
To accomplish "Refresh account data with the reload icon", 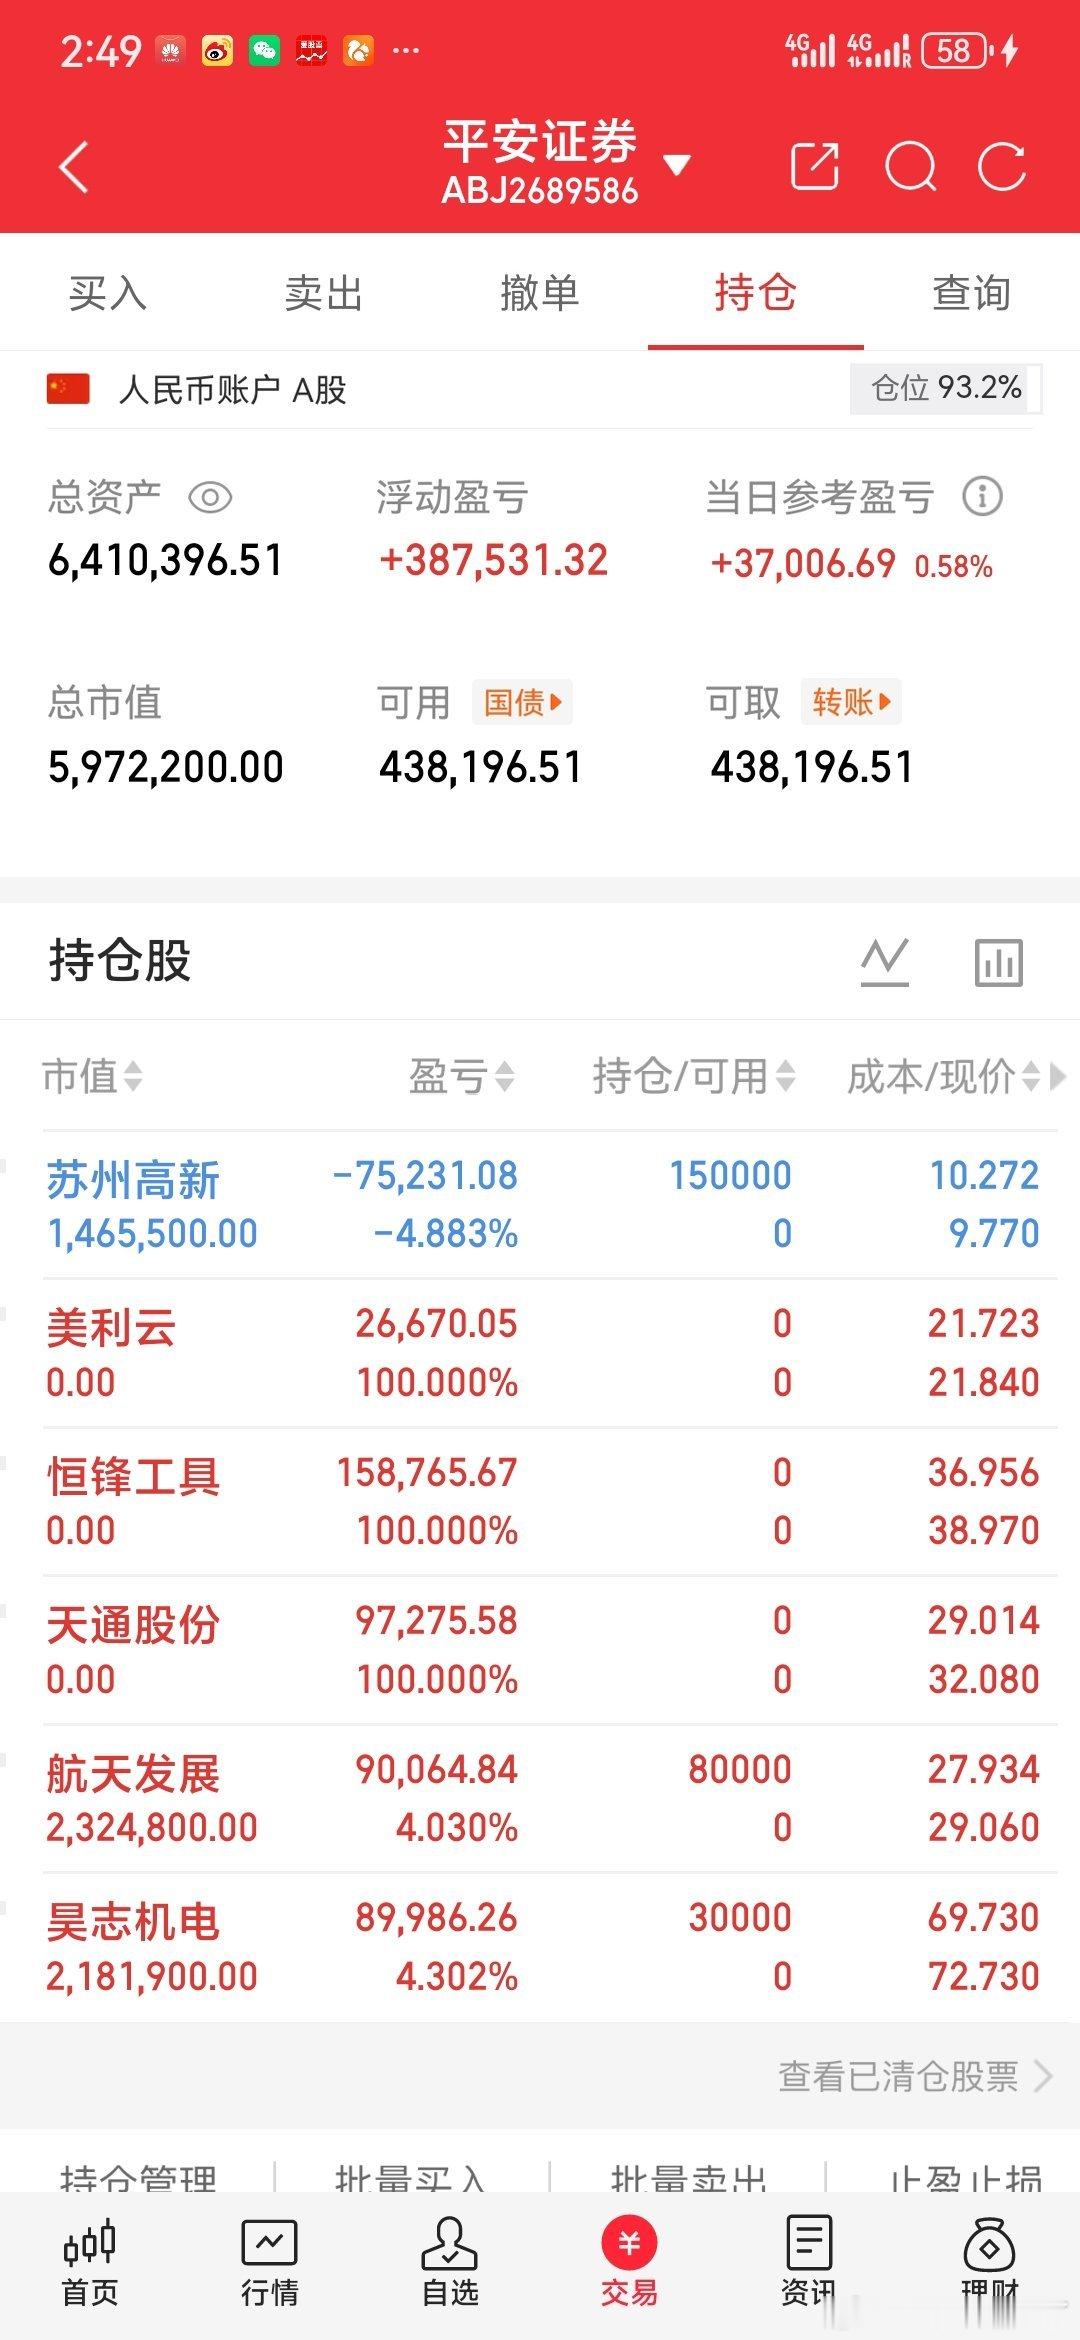I will (1002, 166).
